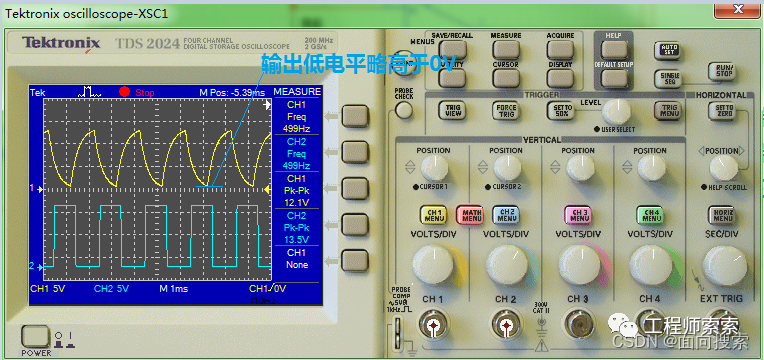Click the AUTO SET button

[x=666, y=50]
